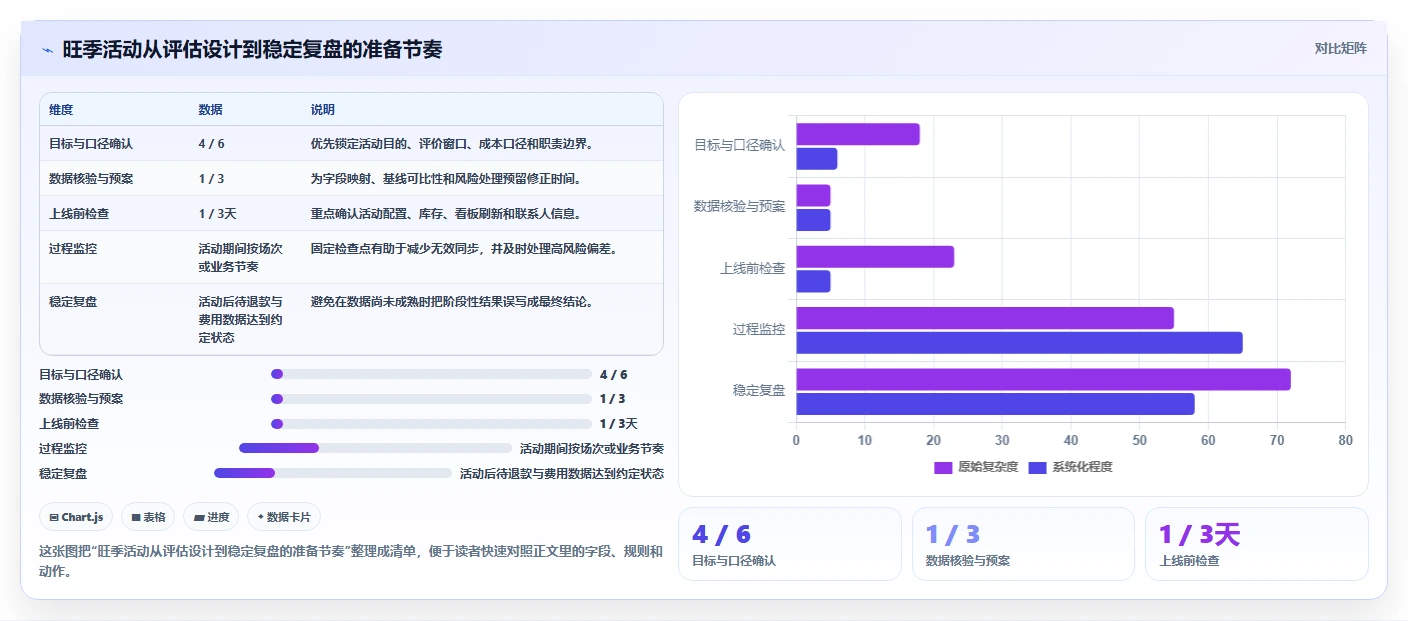Toggle the 原始复杂度 legend swatch

click(x=943, y=467)
